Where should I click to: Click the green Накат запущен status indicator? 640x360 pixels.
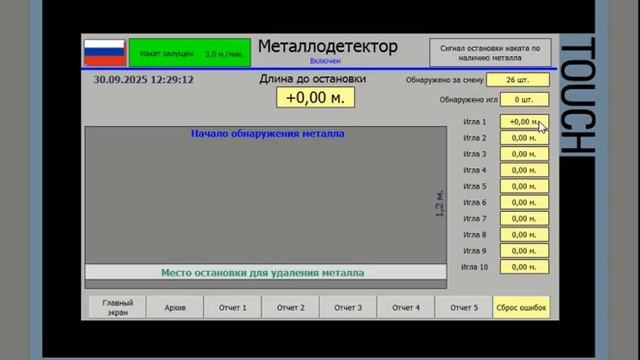190,53
